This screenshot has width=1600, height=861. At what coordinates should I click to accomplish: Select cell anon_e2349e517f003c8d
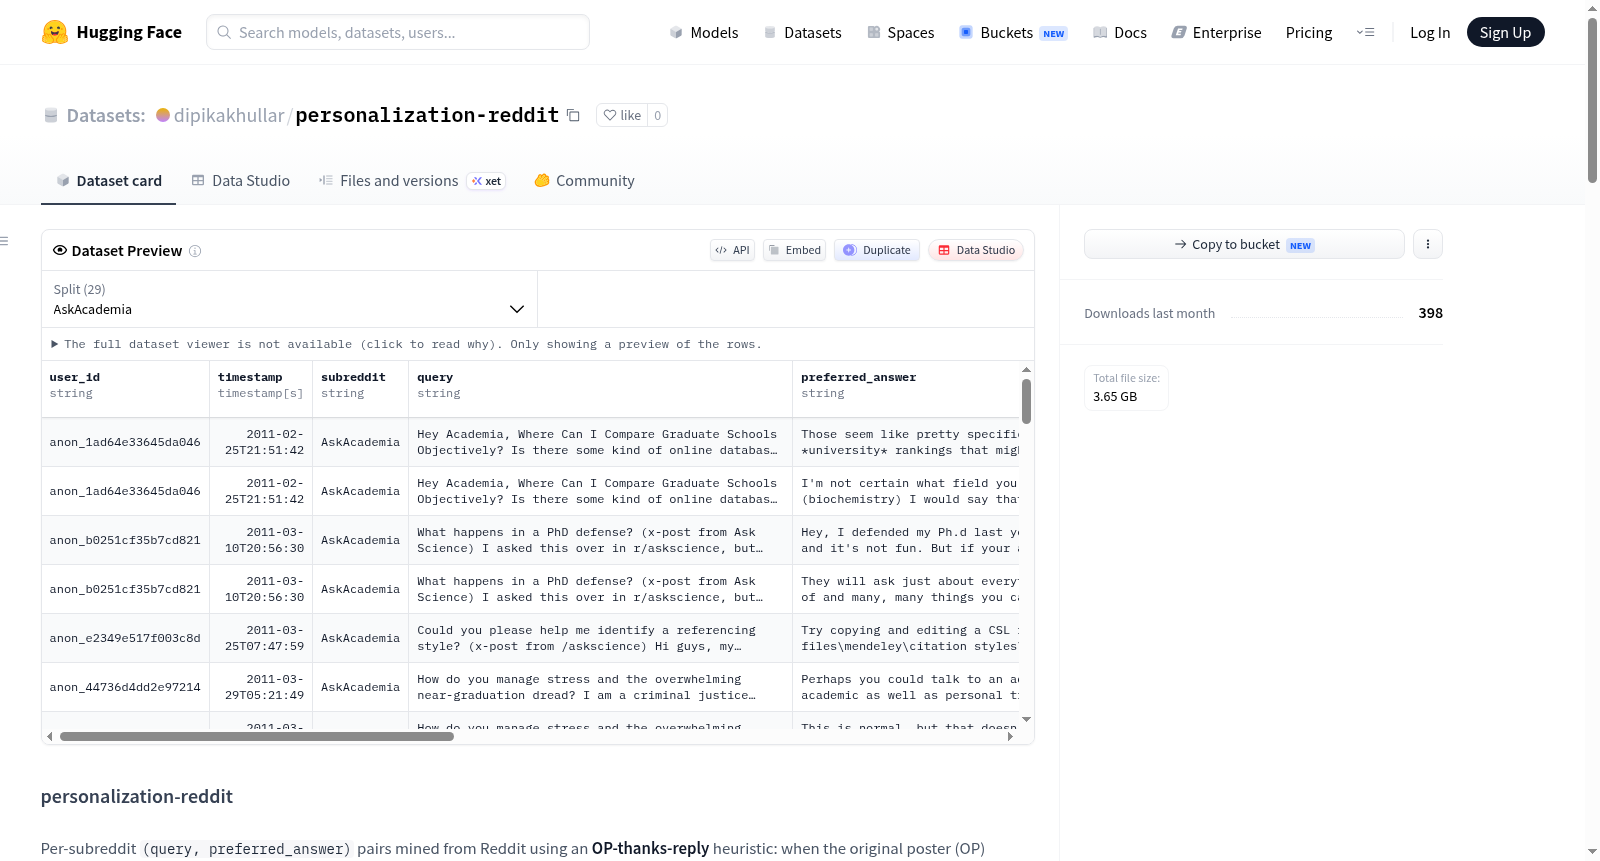pos(125,638)
